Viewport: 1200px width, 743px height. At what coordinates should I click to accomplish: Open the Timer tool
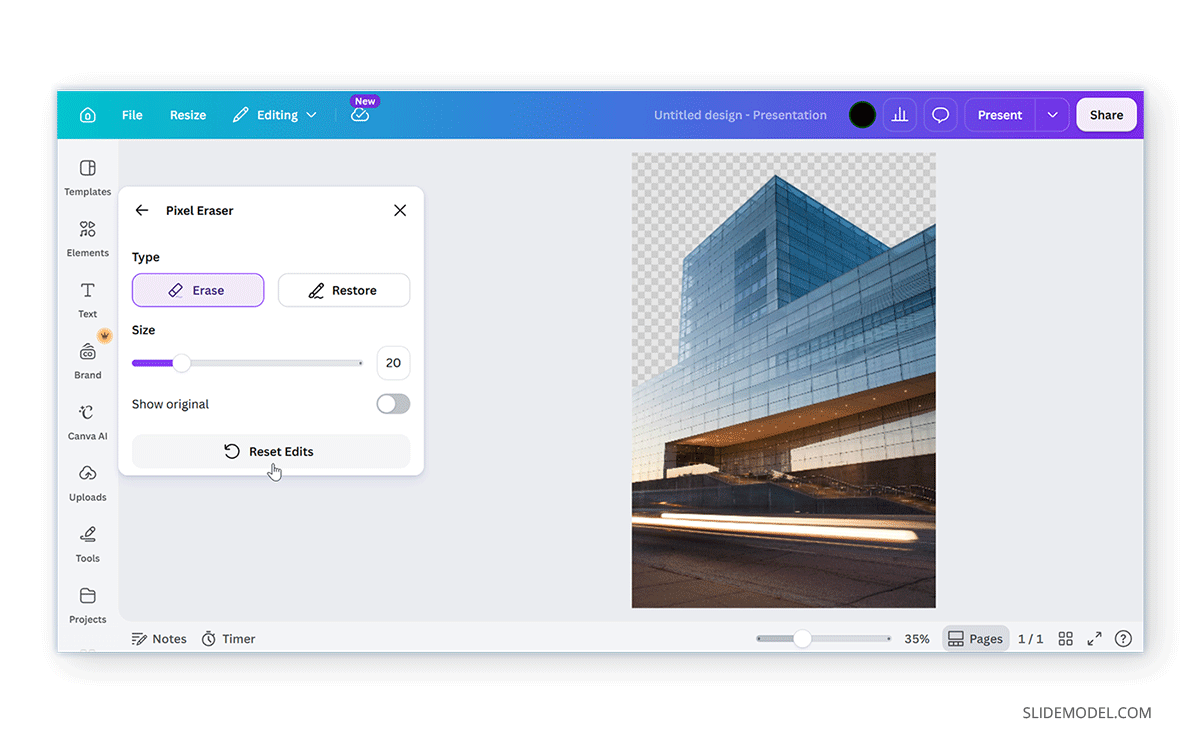(228, 639)
